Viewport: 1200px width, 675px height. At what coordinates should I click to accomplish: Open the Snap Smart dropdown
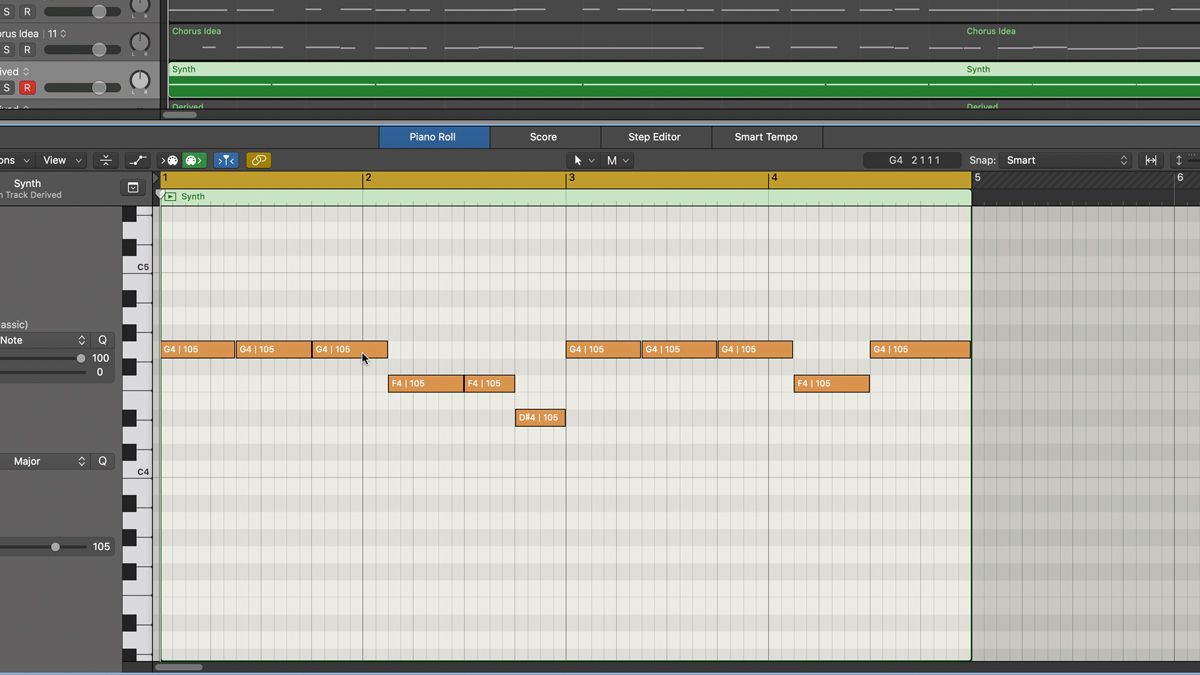pyautogui.click(x=1065, y=159)
